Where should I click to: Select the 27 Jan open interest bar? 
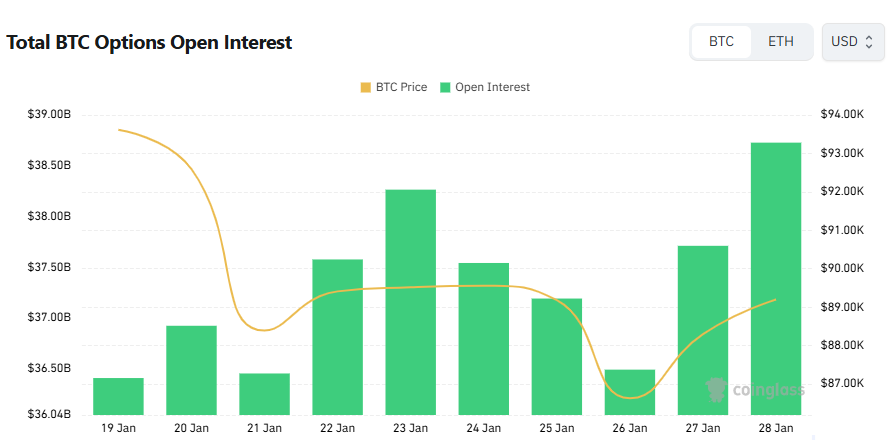703,330
